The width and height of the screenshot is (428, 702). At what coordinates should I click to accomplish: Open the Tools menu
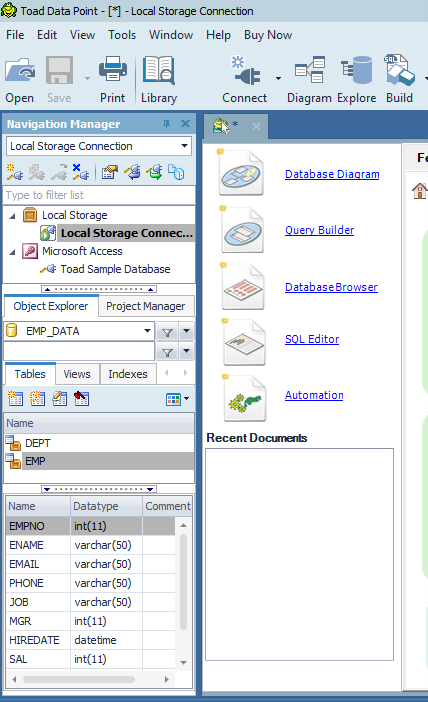click(x=122, y=35)
